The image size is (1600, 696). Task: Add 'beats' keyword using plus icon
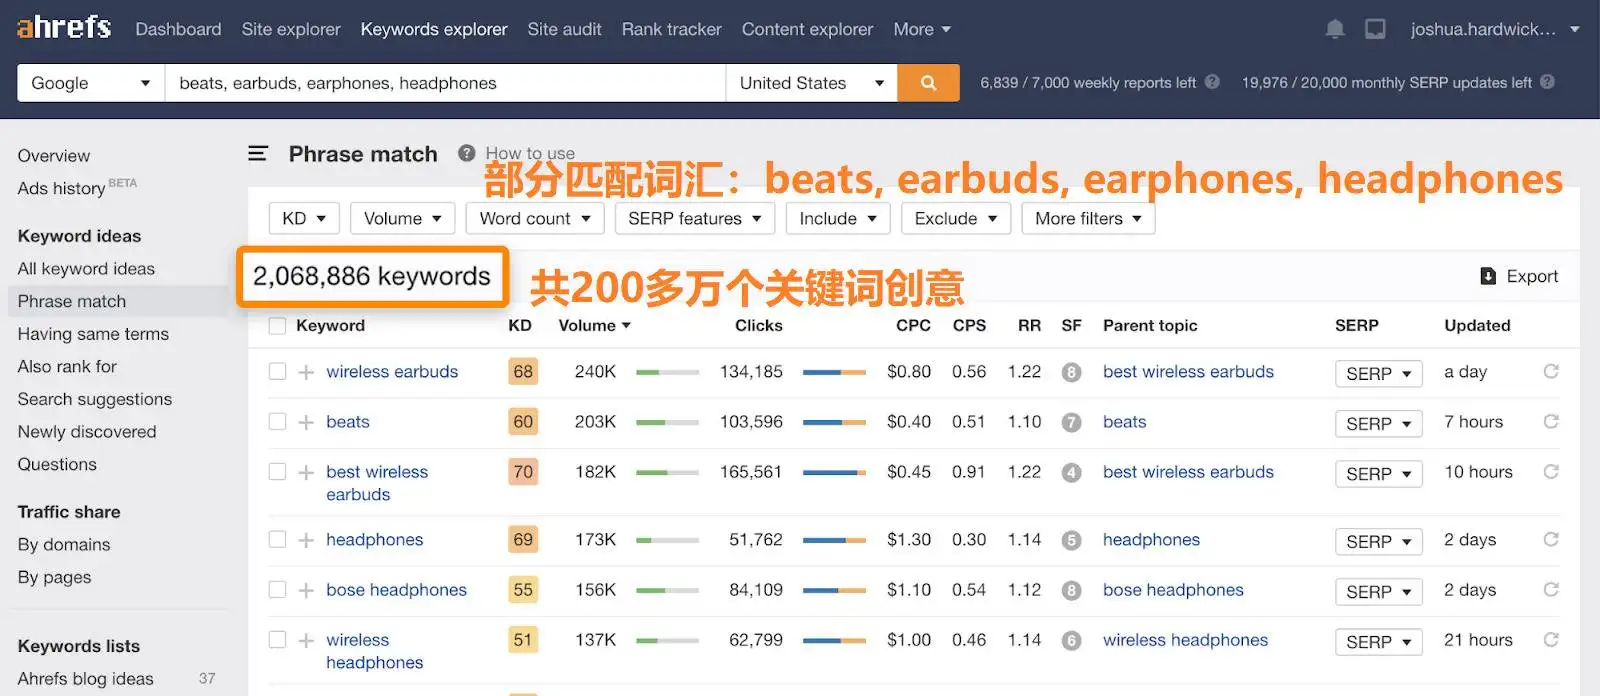pyautogui.click(x=306, y=422)
